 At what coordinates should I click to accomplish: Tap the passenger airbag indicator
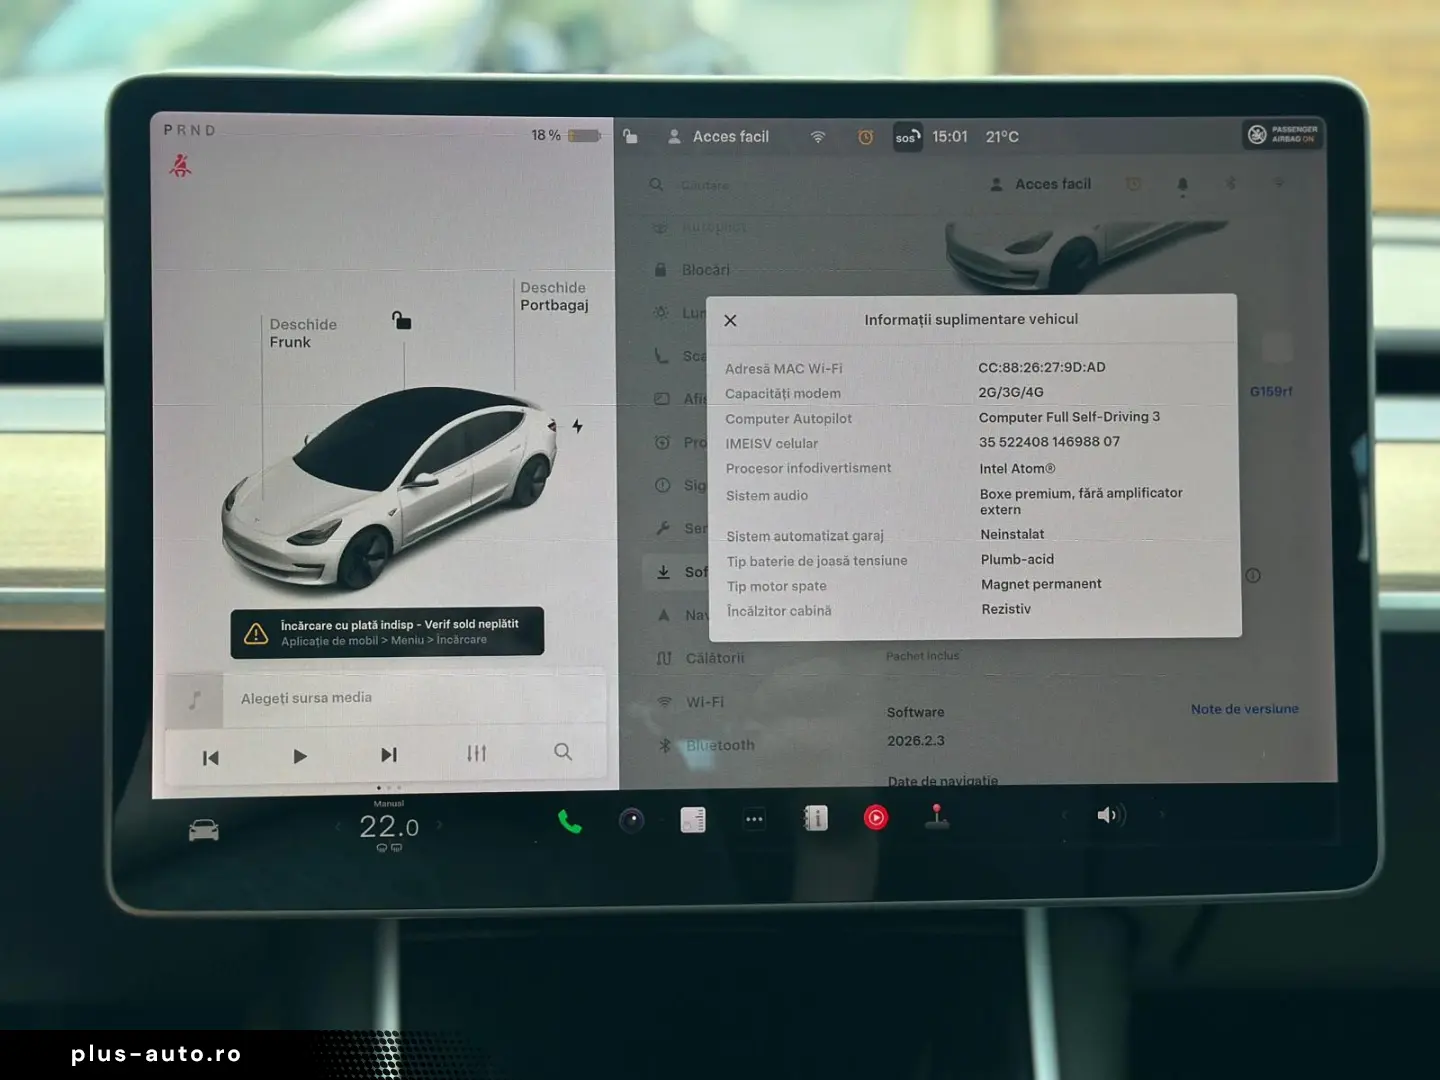click(x=1284, y=134)
